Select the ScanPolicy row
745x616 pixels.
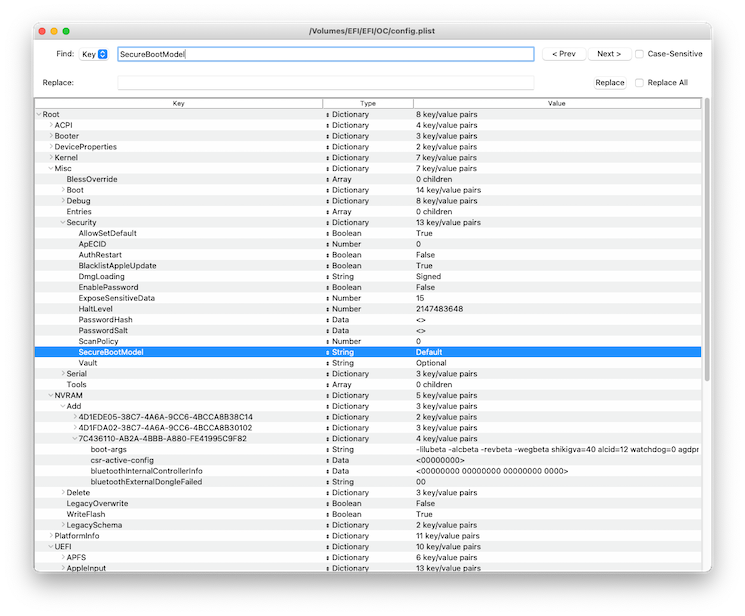(x=368, y=341)
